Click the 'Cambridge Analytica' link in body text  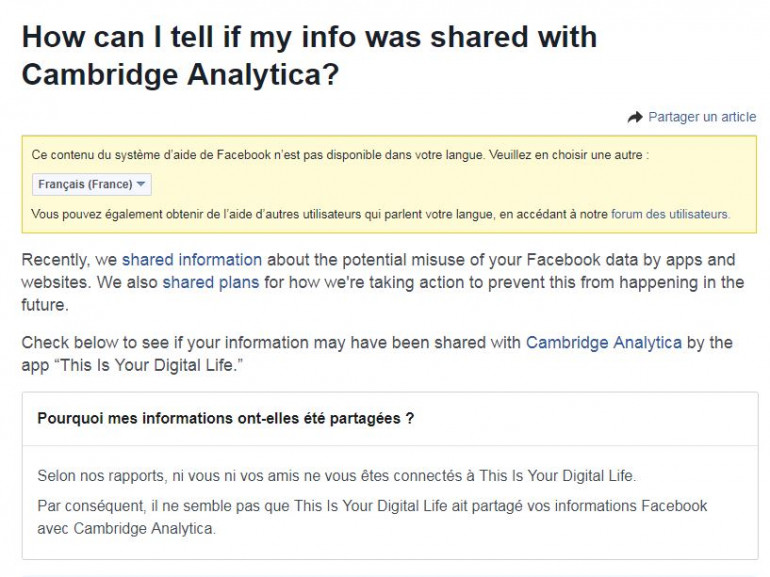603,342
